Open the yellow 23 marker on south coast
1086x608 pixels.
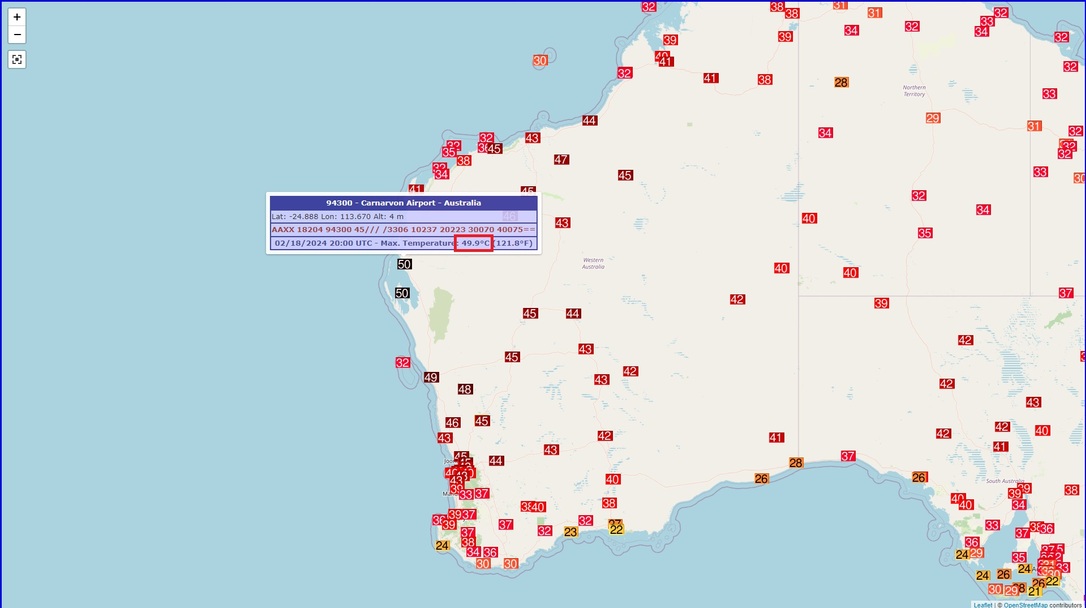click(570, 532)
